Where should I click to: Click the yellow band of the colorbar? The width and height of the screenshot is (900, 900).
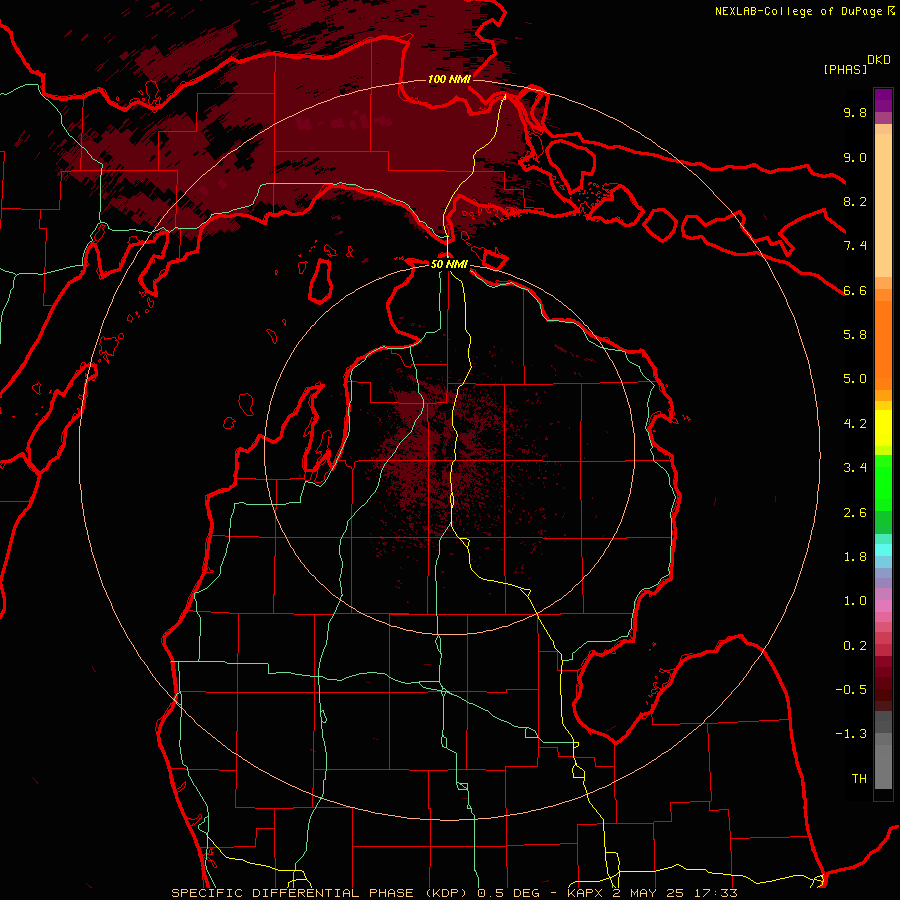tap(883, 428)
